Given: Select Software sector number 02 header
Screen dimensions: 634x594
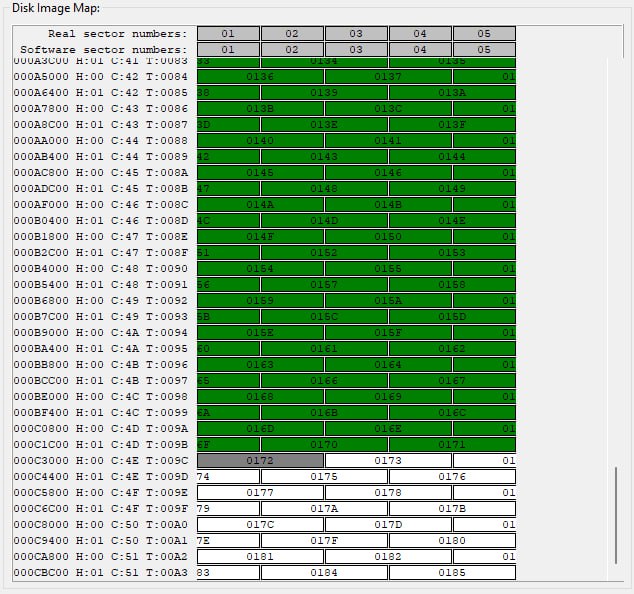Looking at the screenshot, I should [x=292, y=50].
